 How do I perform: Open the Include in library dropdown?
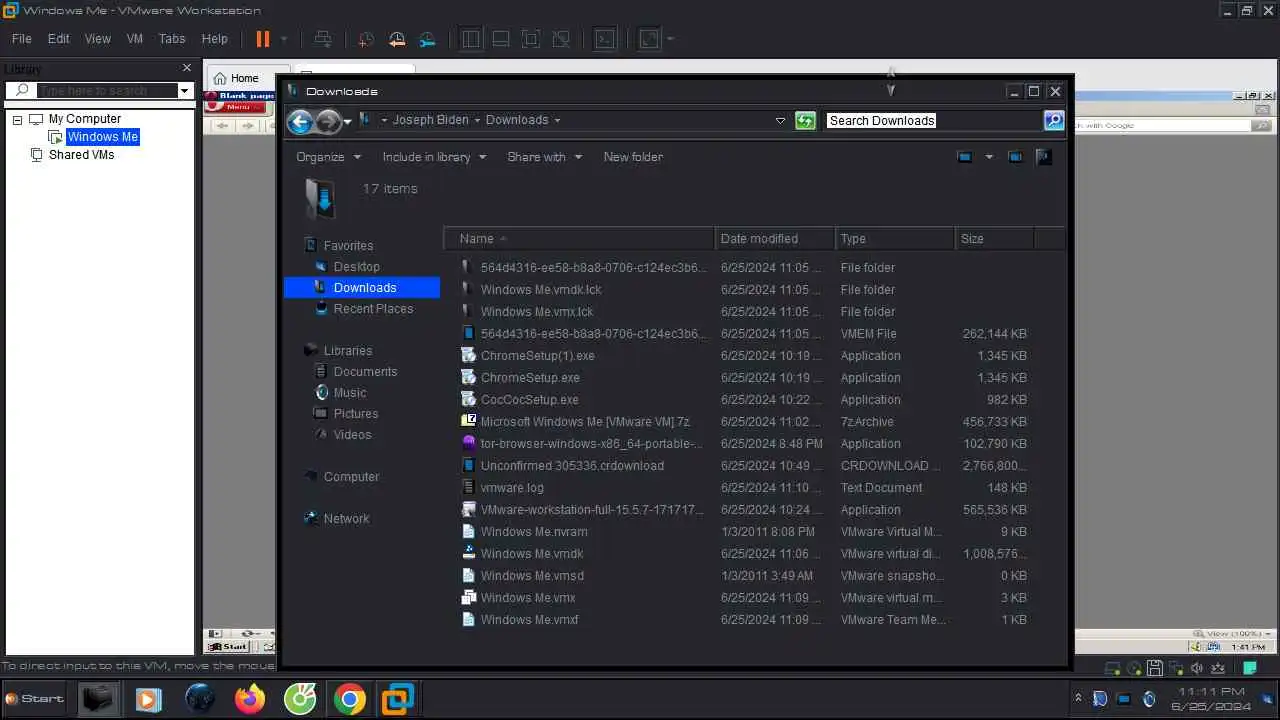(434, 157)
